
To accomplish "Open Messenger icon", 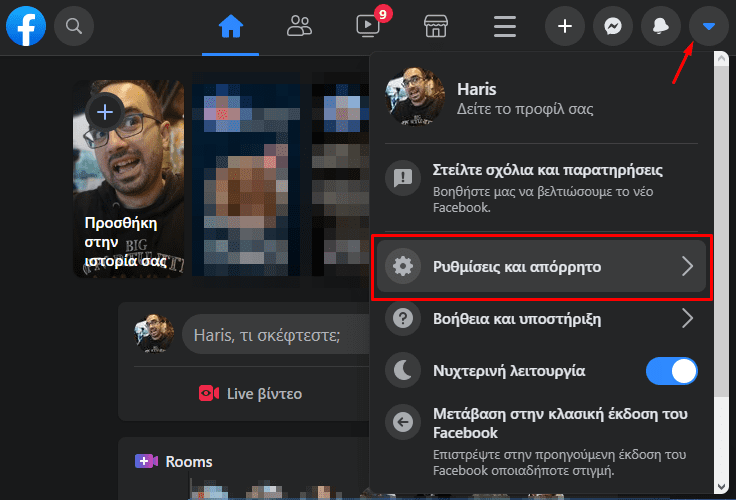I will [x=613, y=26].
